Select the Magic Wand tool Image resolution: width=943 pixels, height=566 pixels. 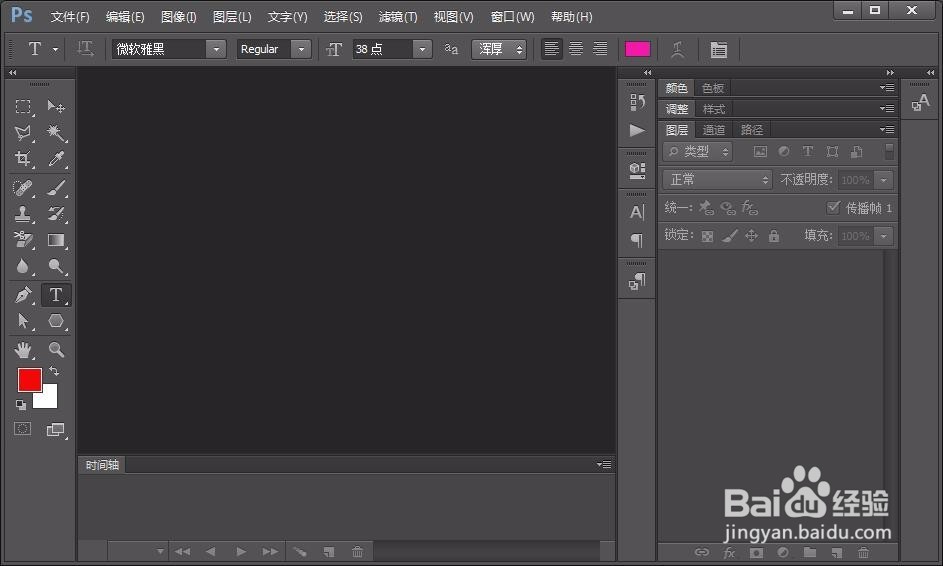pyautogui.click(x=56, y=132)
